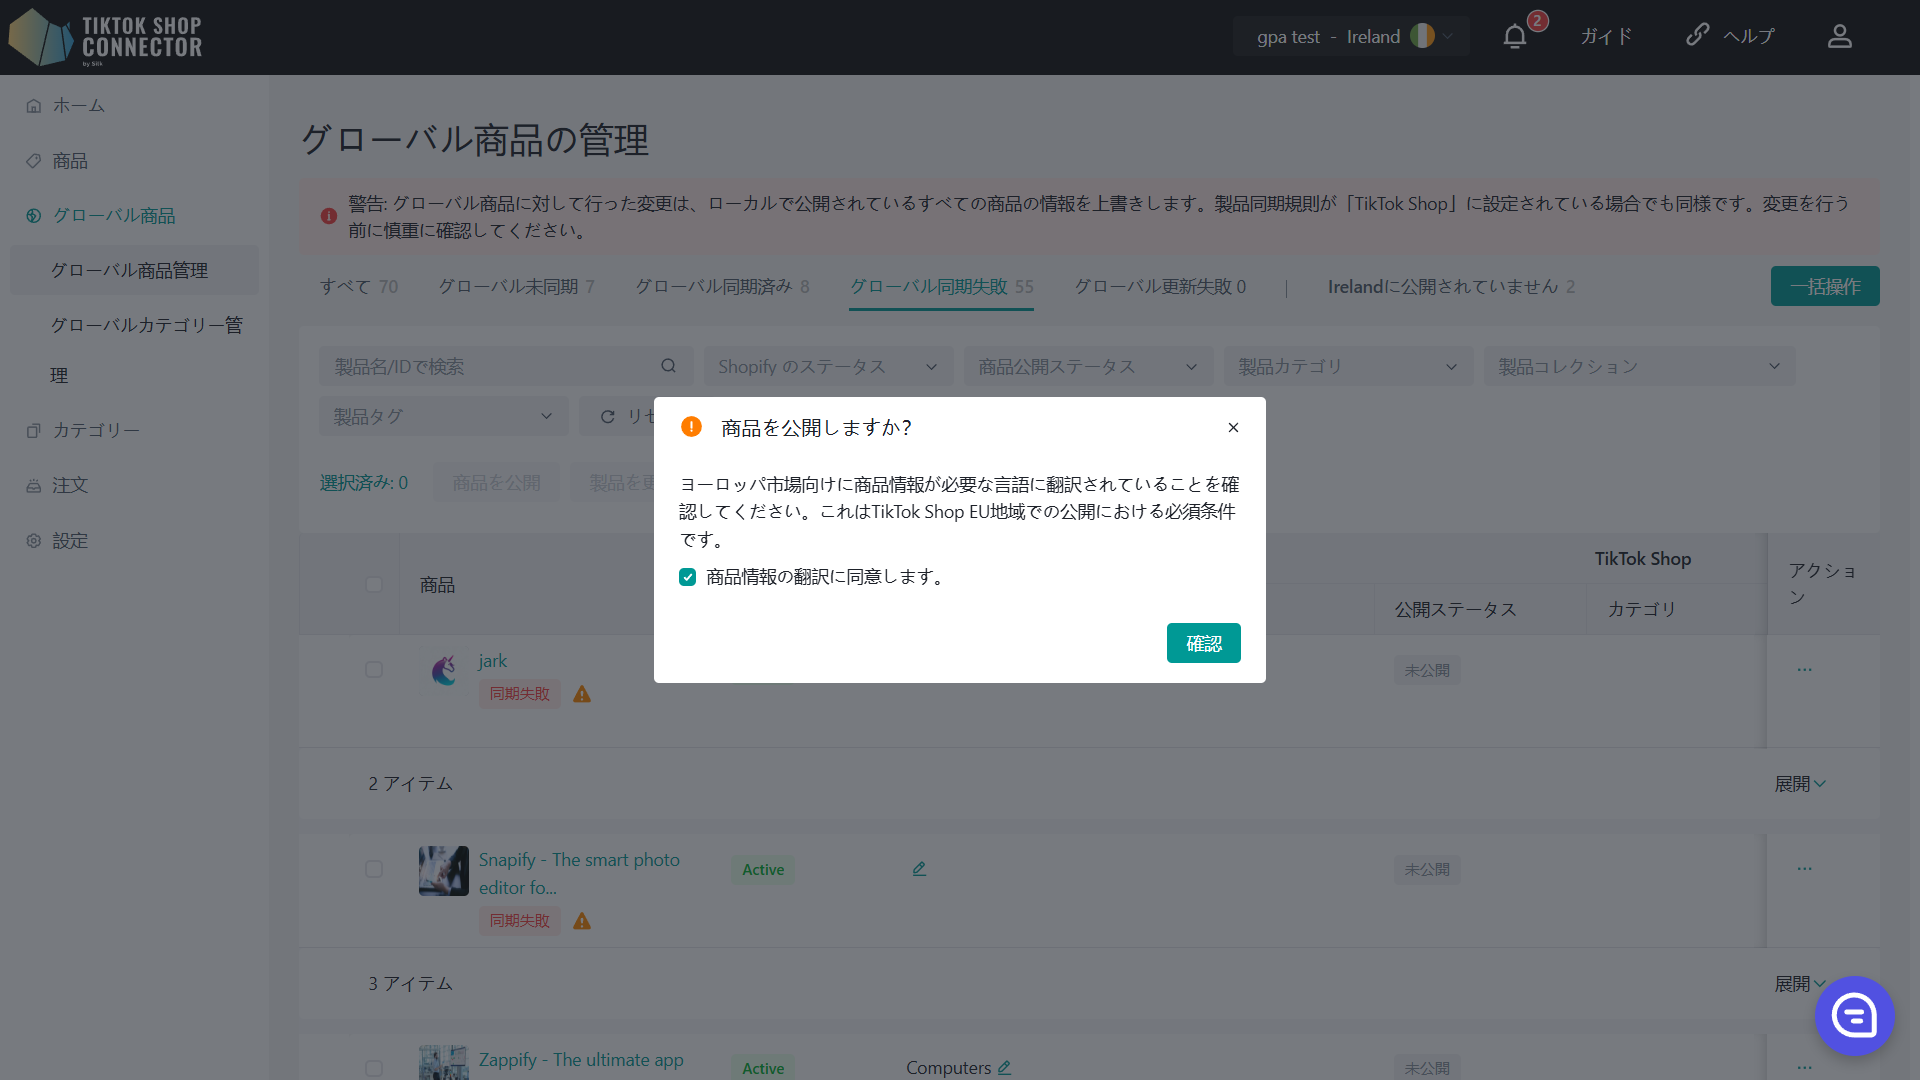Switch to グローバル同期済み tab
Image resolution: width=1920 pixels, height=1080 pixels.
(x=722, y=287)
